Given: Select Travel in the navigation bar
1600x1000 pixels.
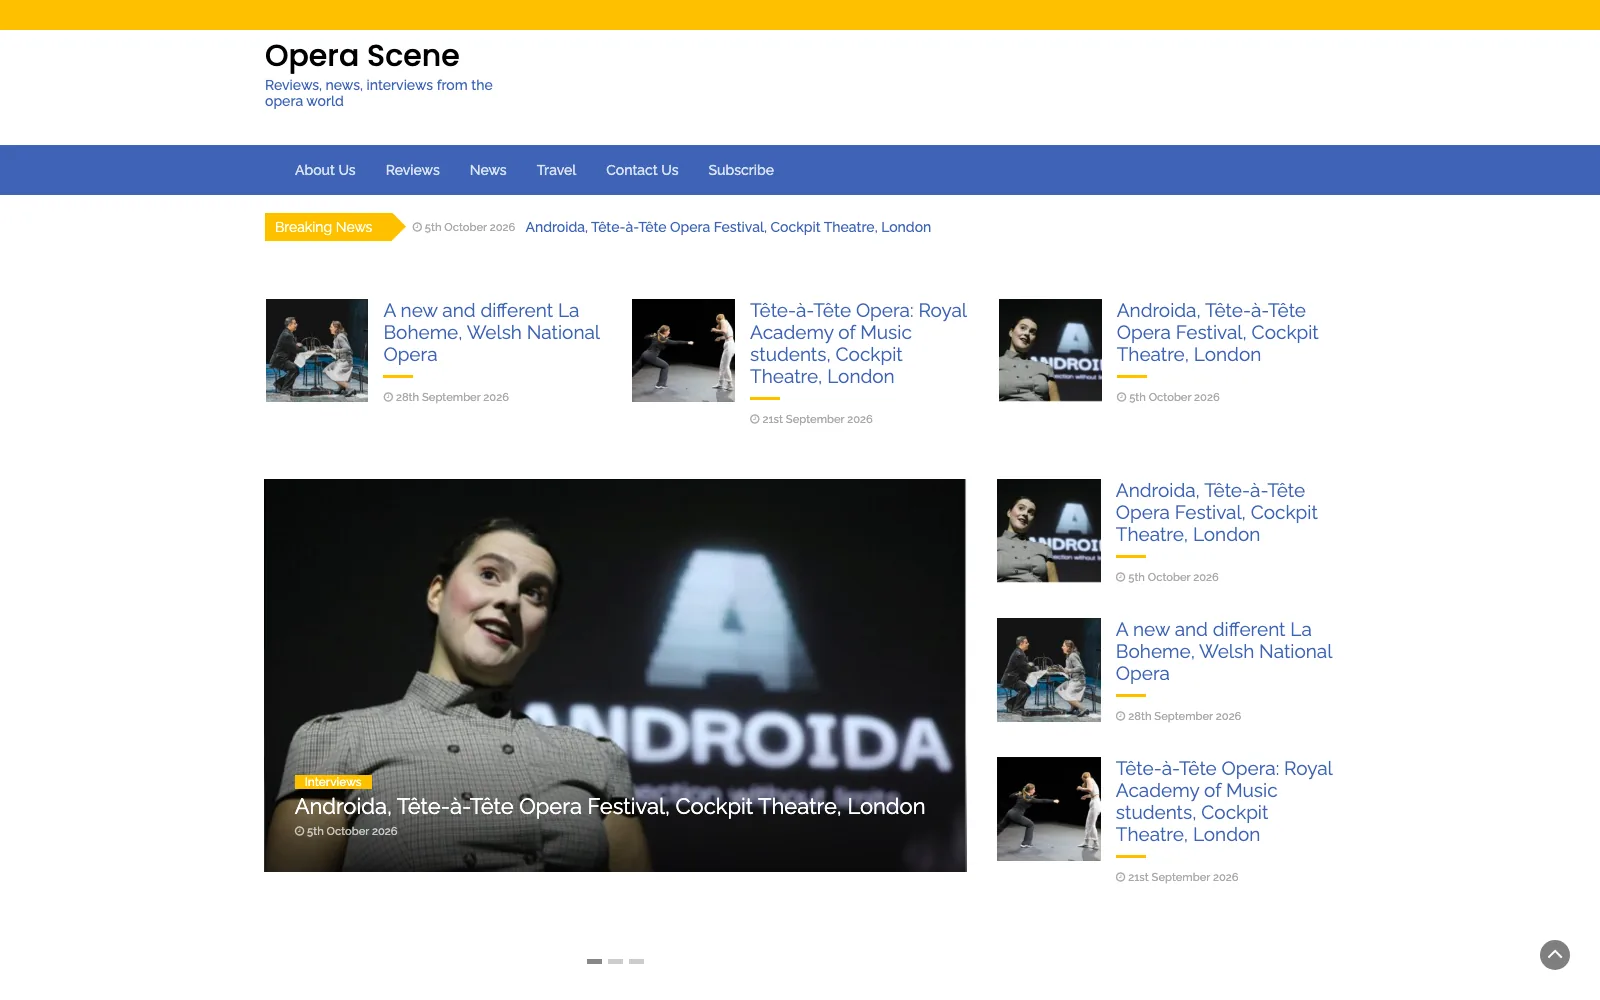Looking at the screenshot, I should (x=556, y=170).
